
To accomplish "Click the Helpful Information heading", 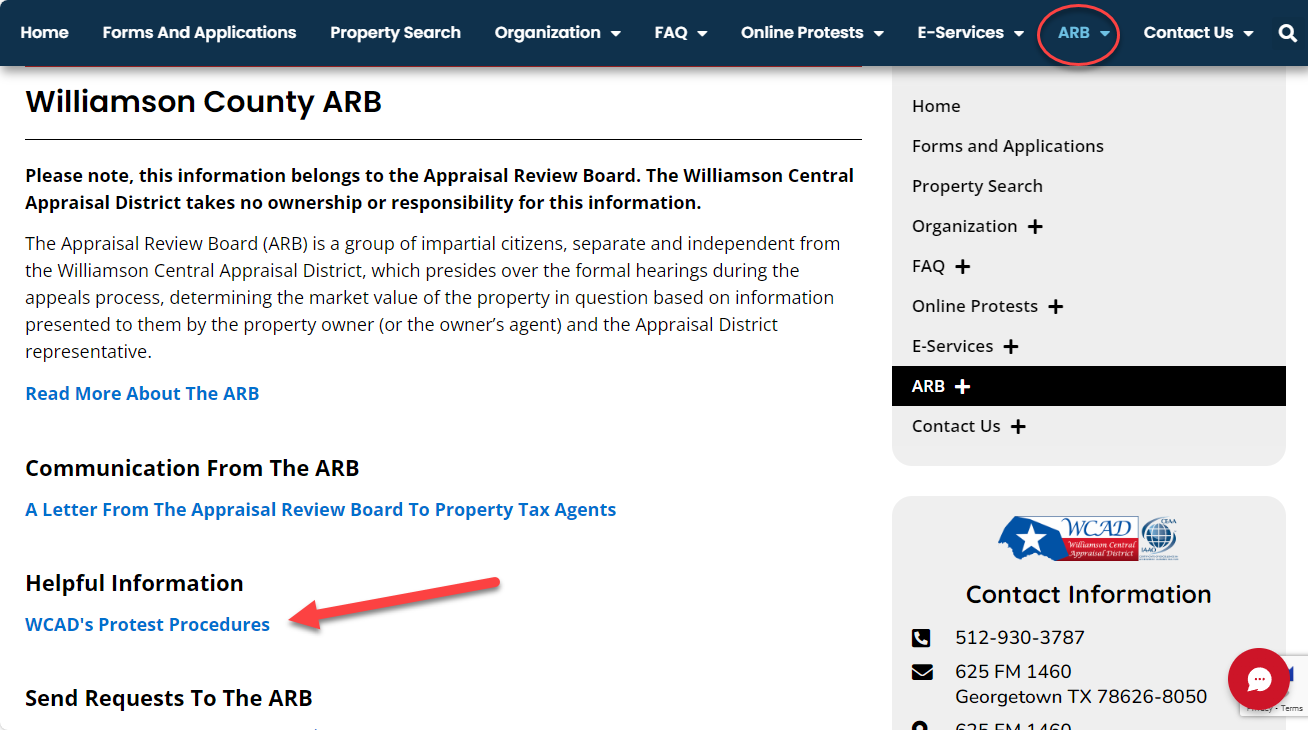I will (x=134, y=583).
